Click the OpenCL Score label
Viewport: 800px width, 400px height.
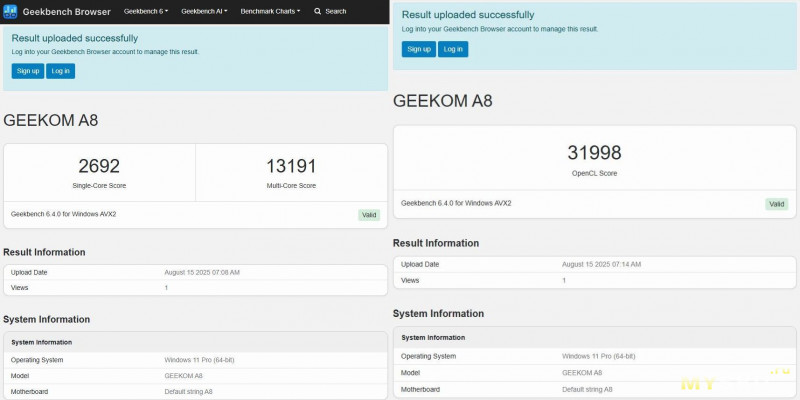click(594, 173)
